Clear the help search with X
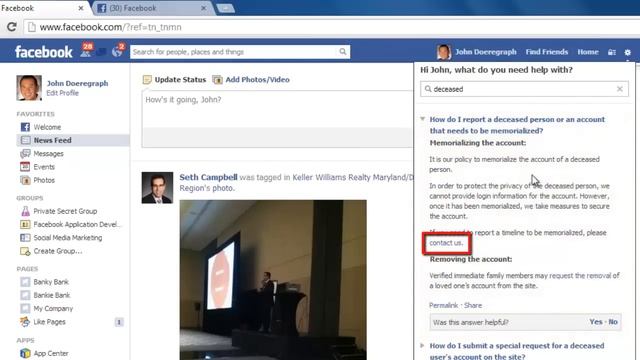Image resolution: width=640 pixels, height=360 pixels. tap(620, 89)
